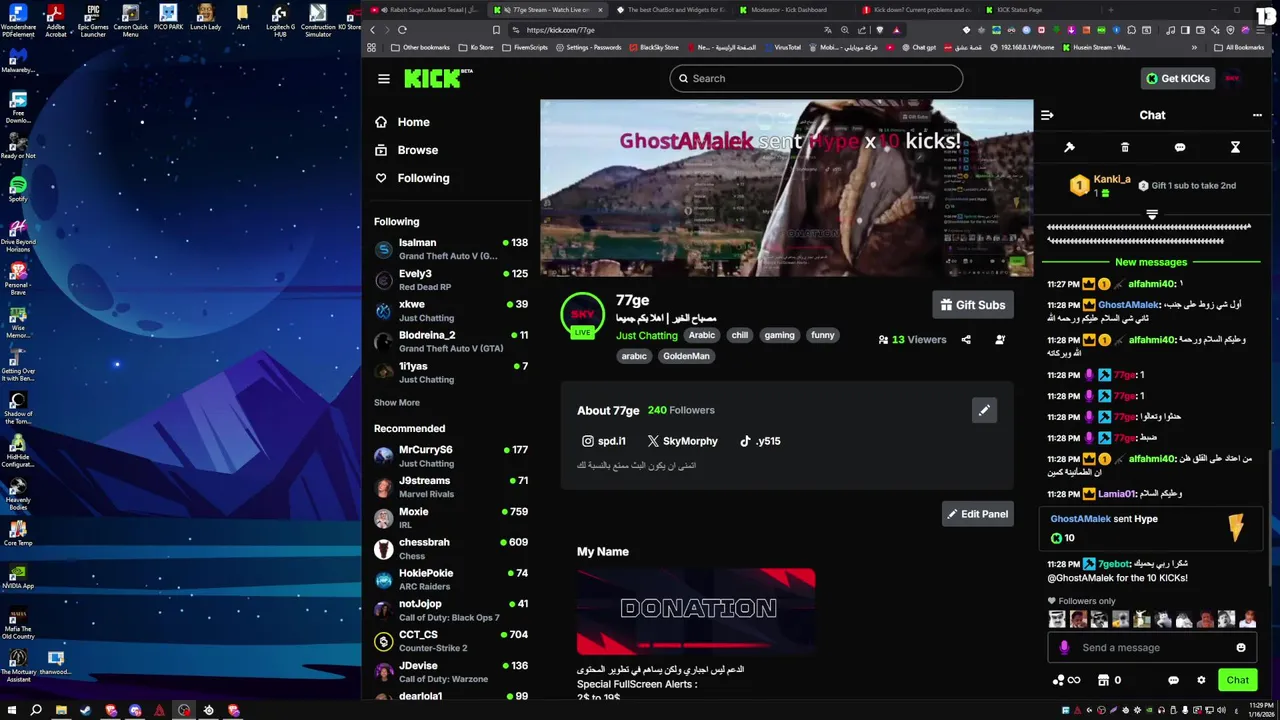Open taskbar search icon

point(36,711)
